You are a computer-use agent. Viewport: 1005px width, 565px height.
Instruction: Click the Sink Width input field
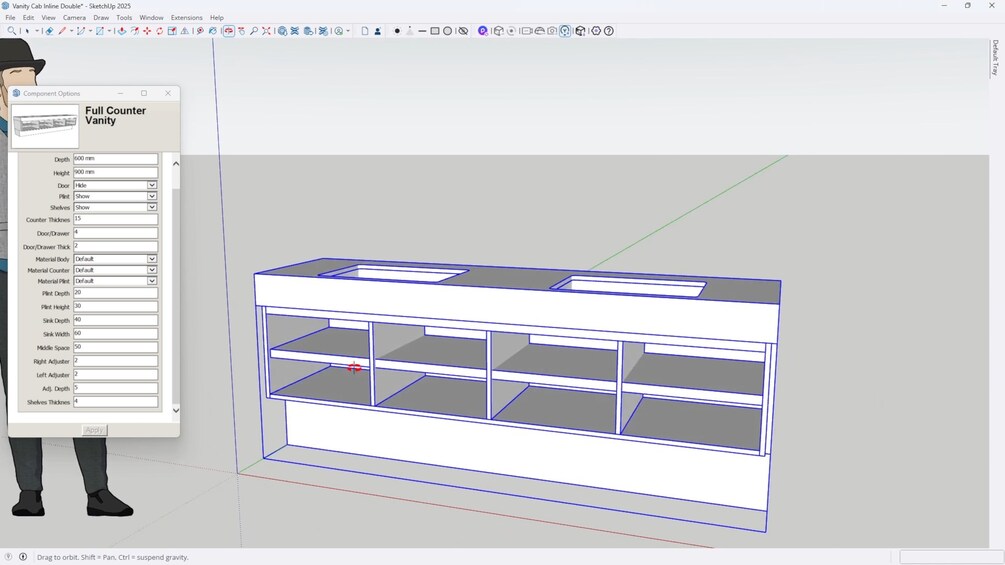click(x=115, y=333)
